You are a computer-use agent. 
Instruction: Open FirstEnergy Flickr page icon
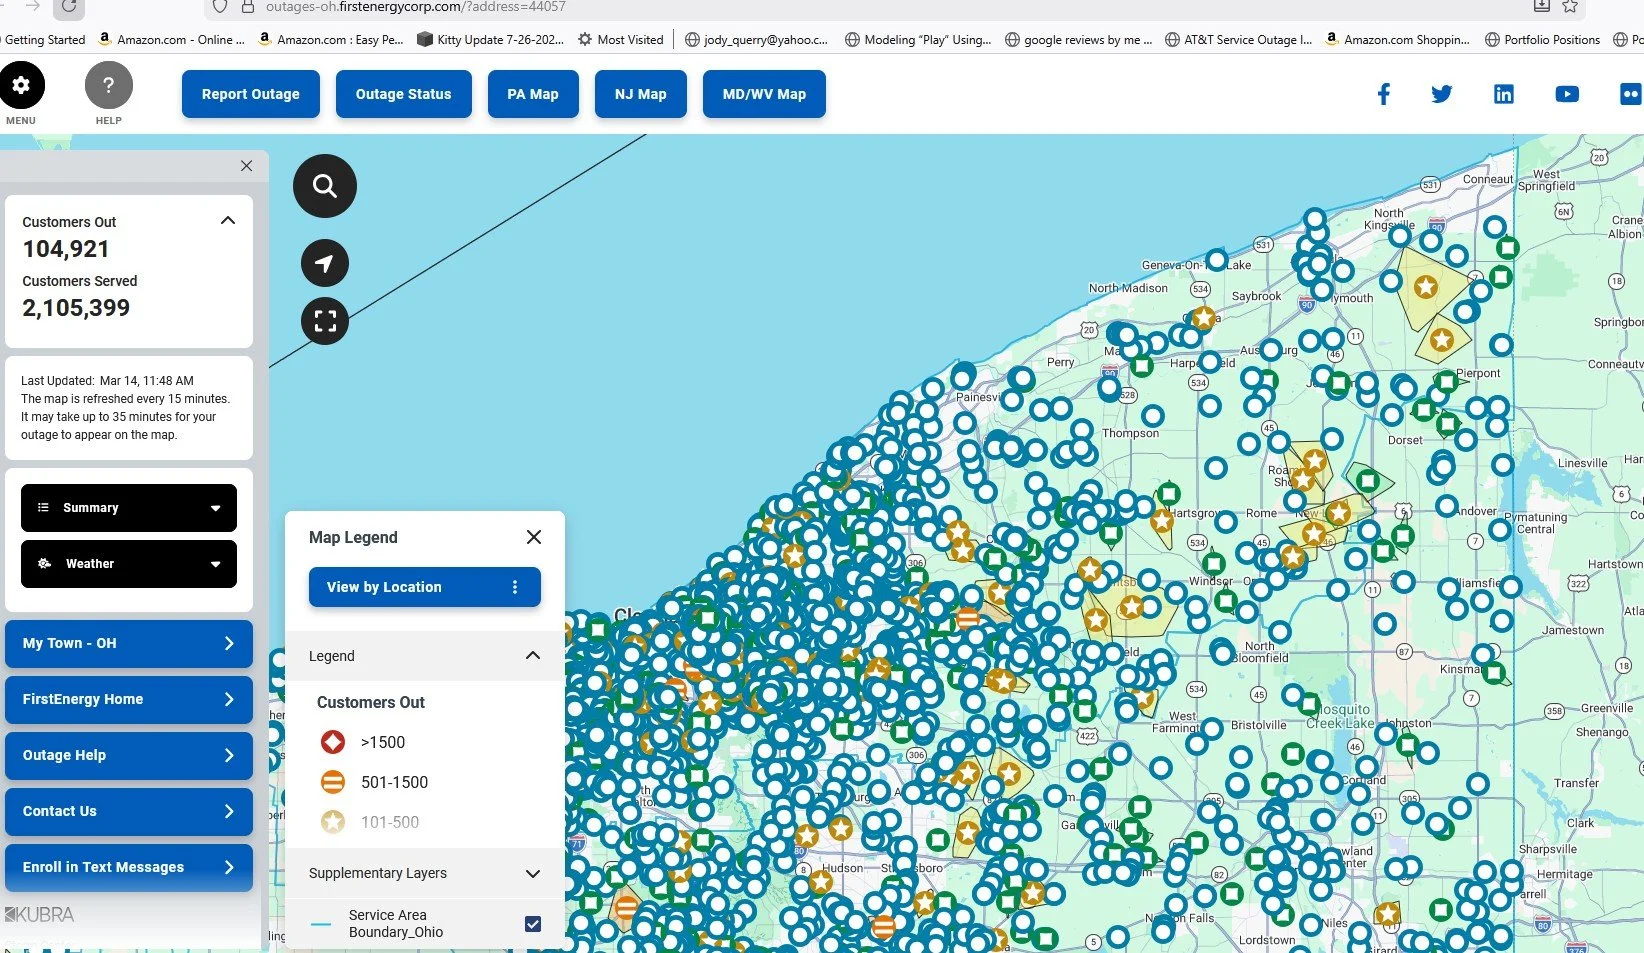[x=1631, y=94]
